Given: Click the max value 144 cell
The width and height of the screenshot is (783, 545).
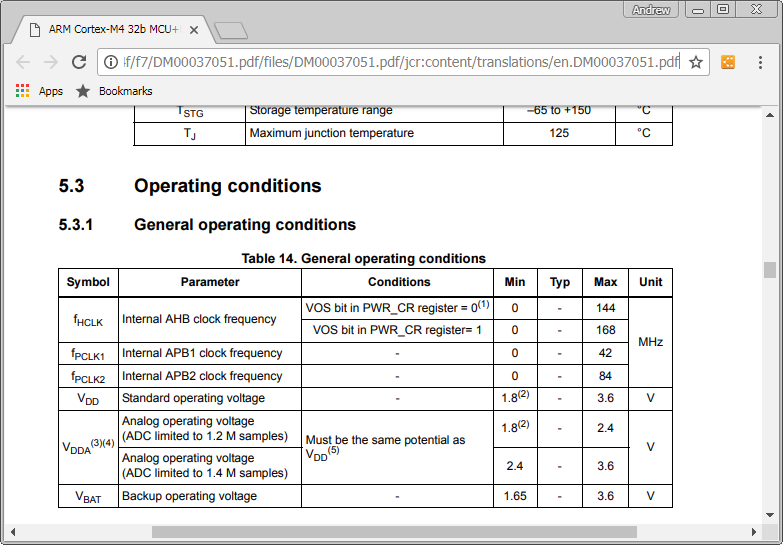Looking at the screenshot, I should click(x=605, y=308).
